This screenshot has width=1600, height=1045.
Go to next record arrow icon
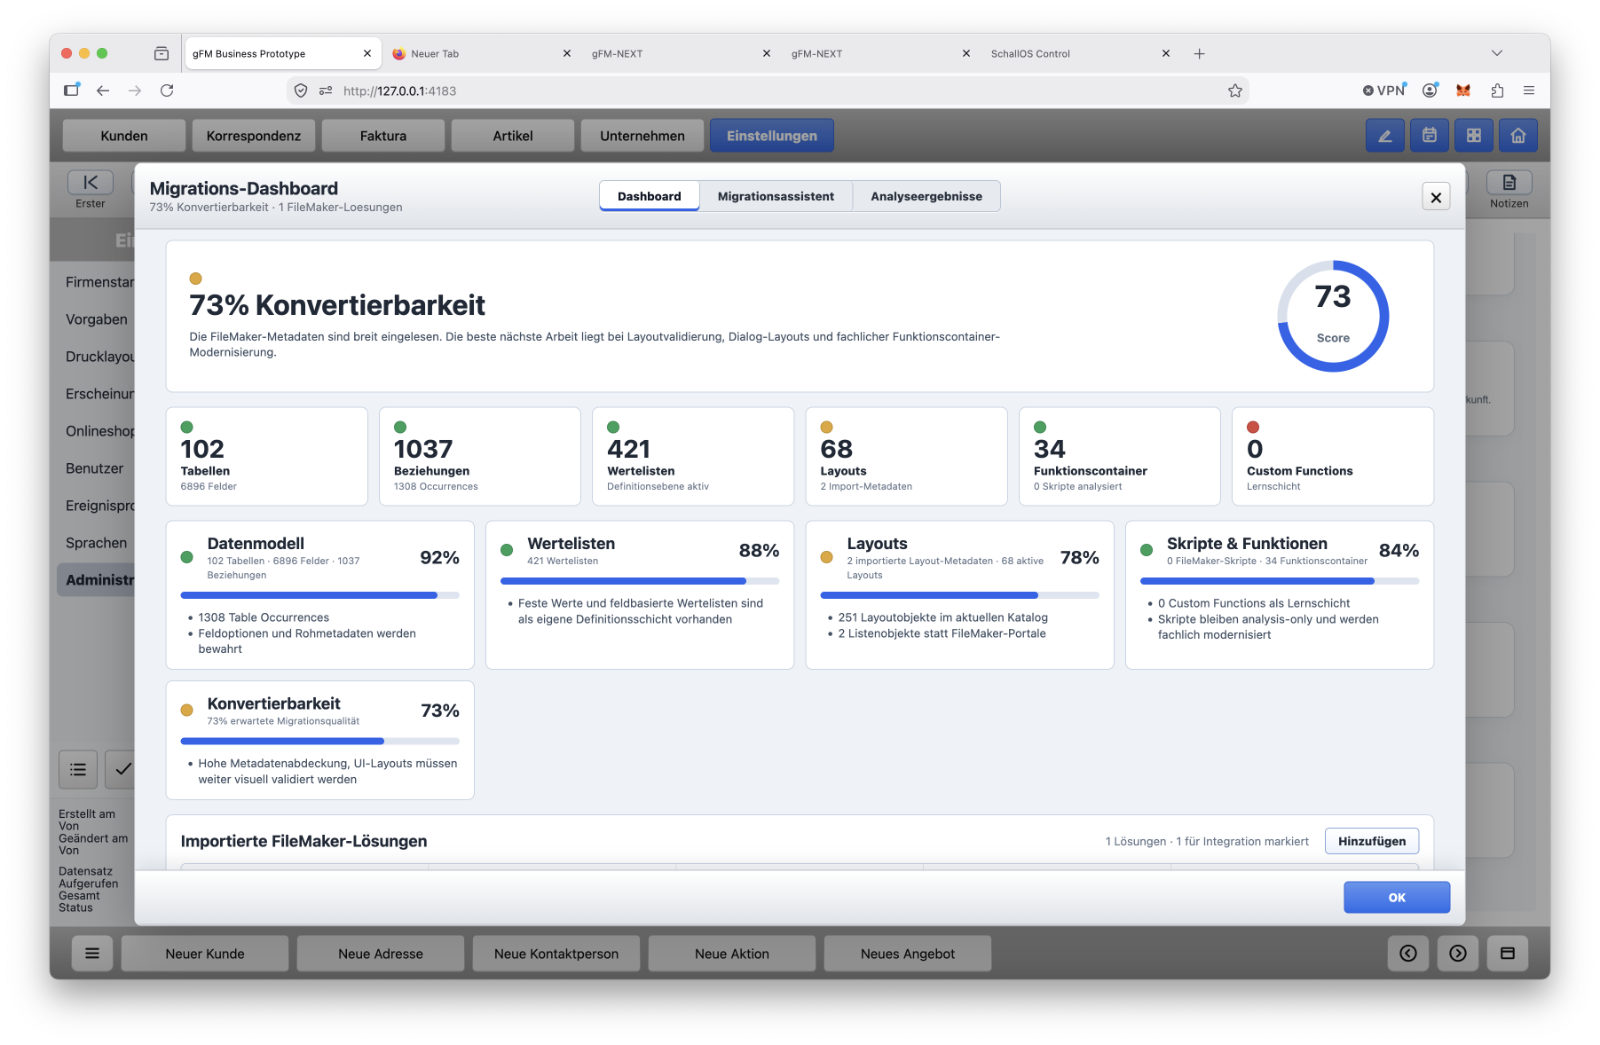[x=1457, y=954]
